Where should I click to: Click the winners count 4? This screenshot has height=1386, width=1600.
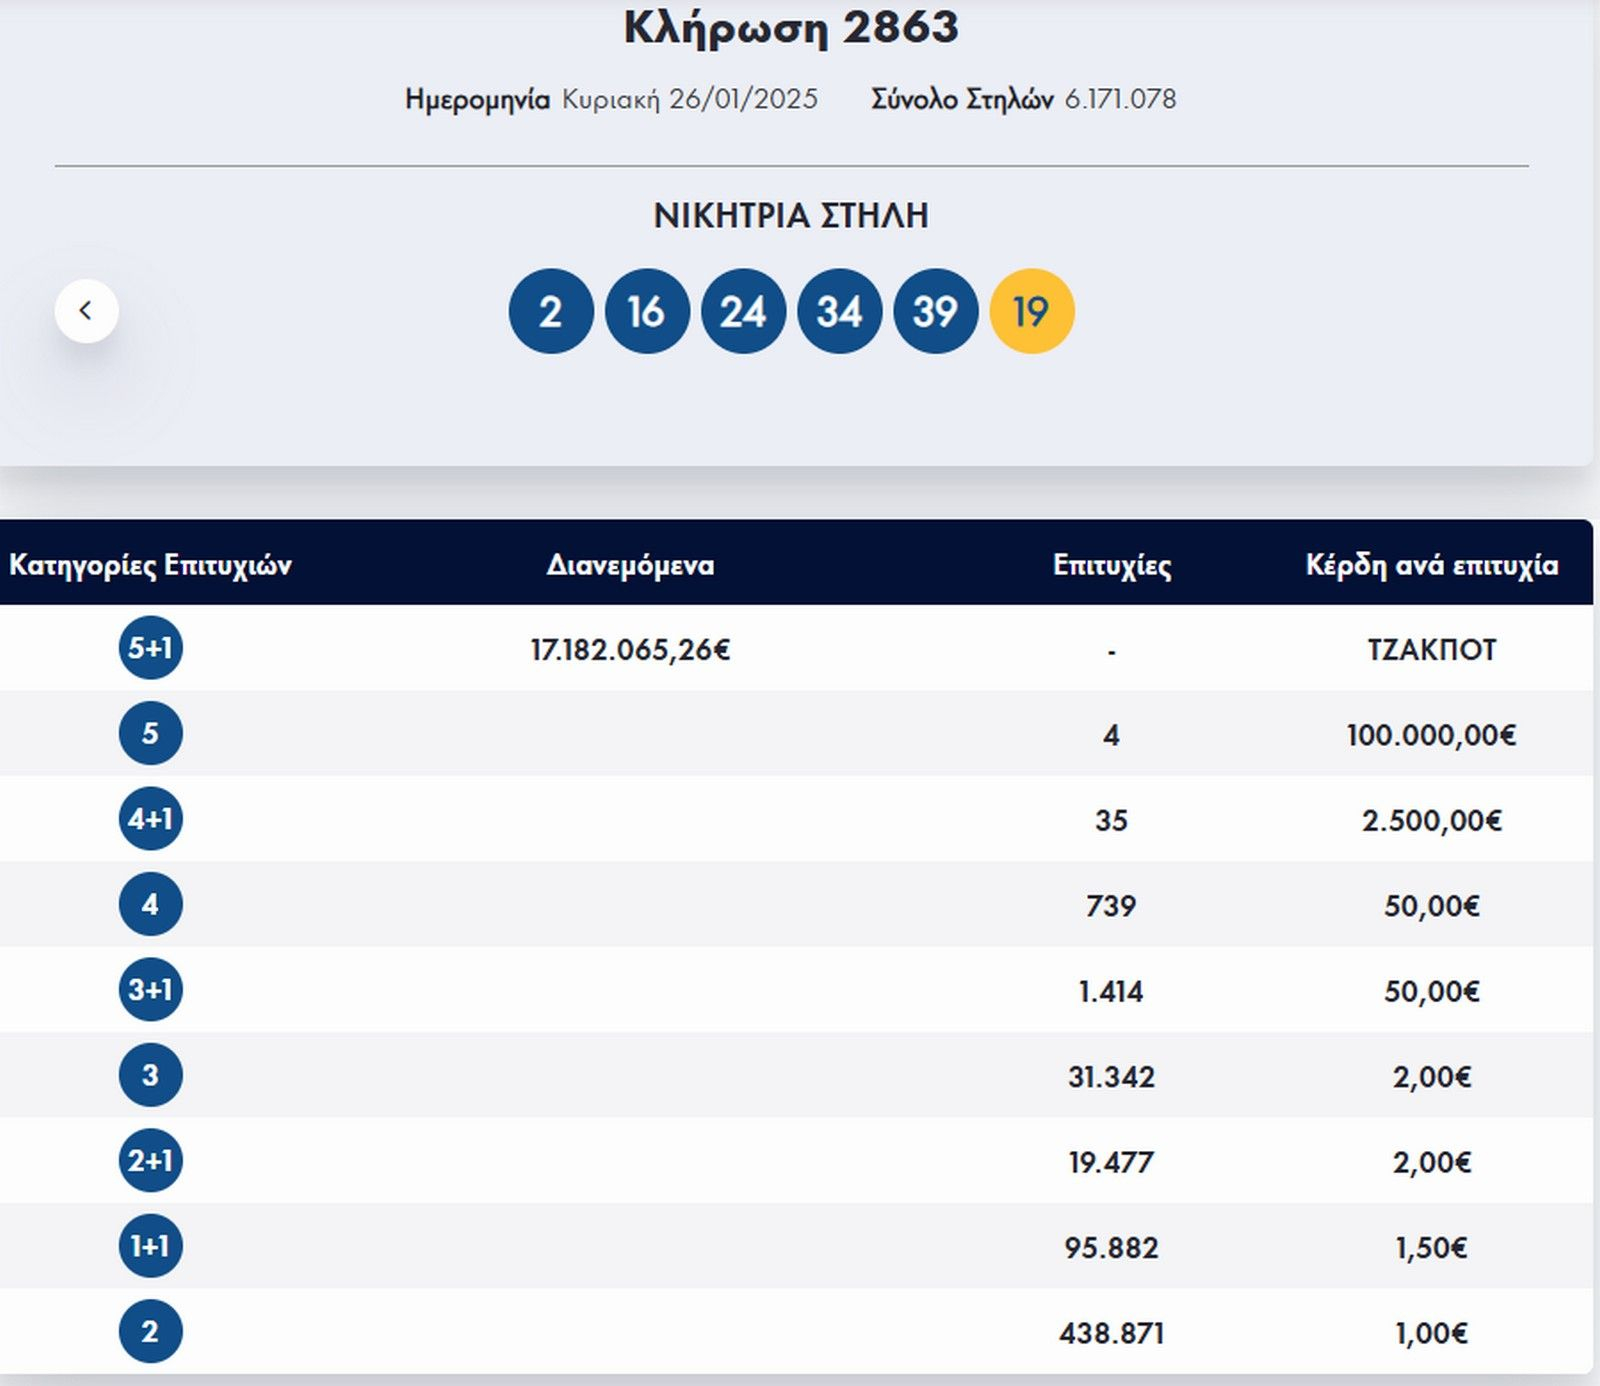coord(1112,736)
